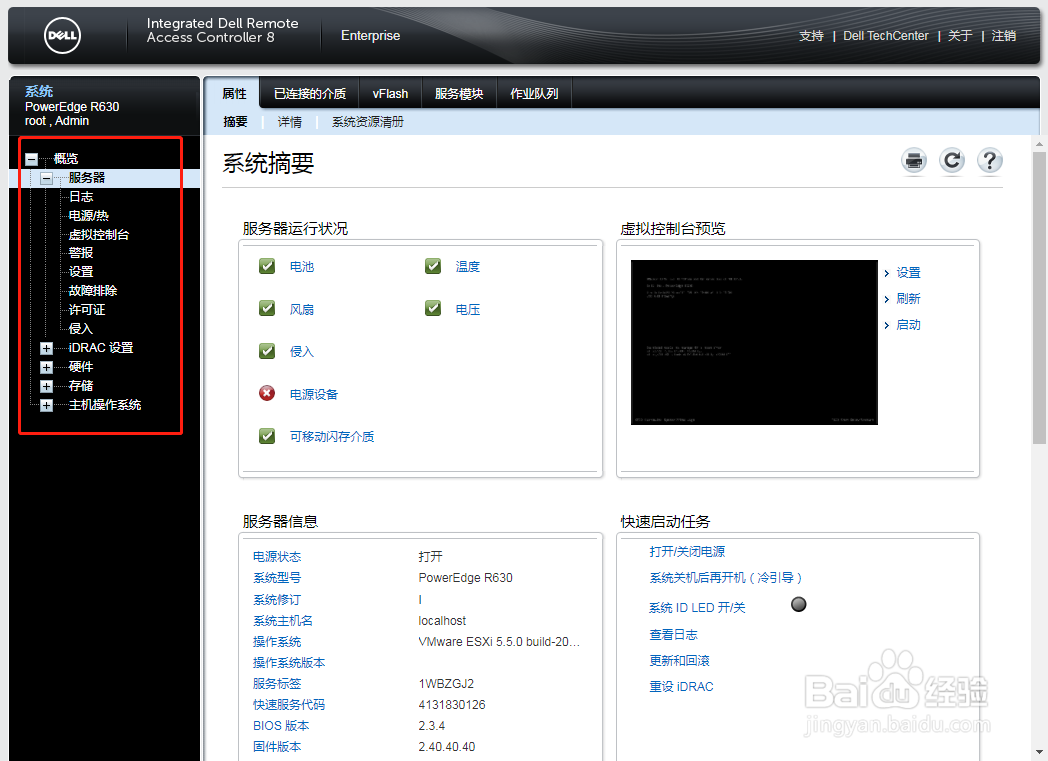
Task: Click the virtual console 设置 link
Action: click(x=908, y=273)
